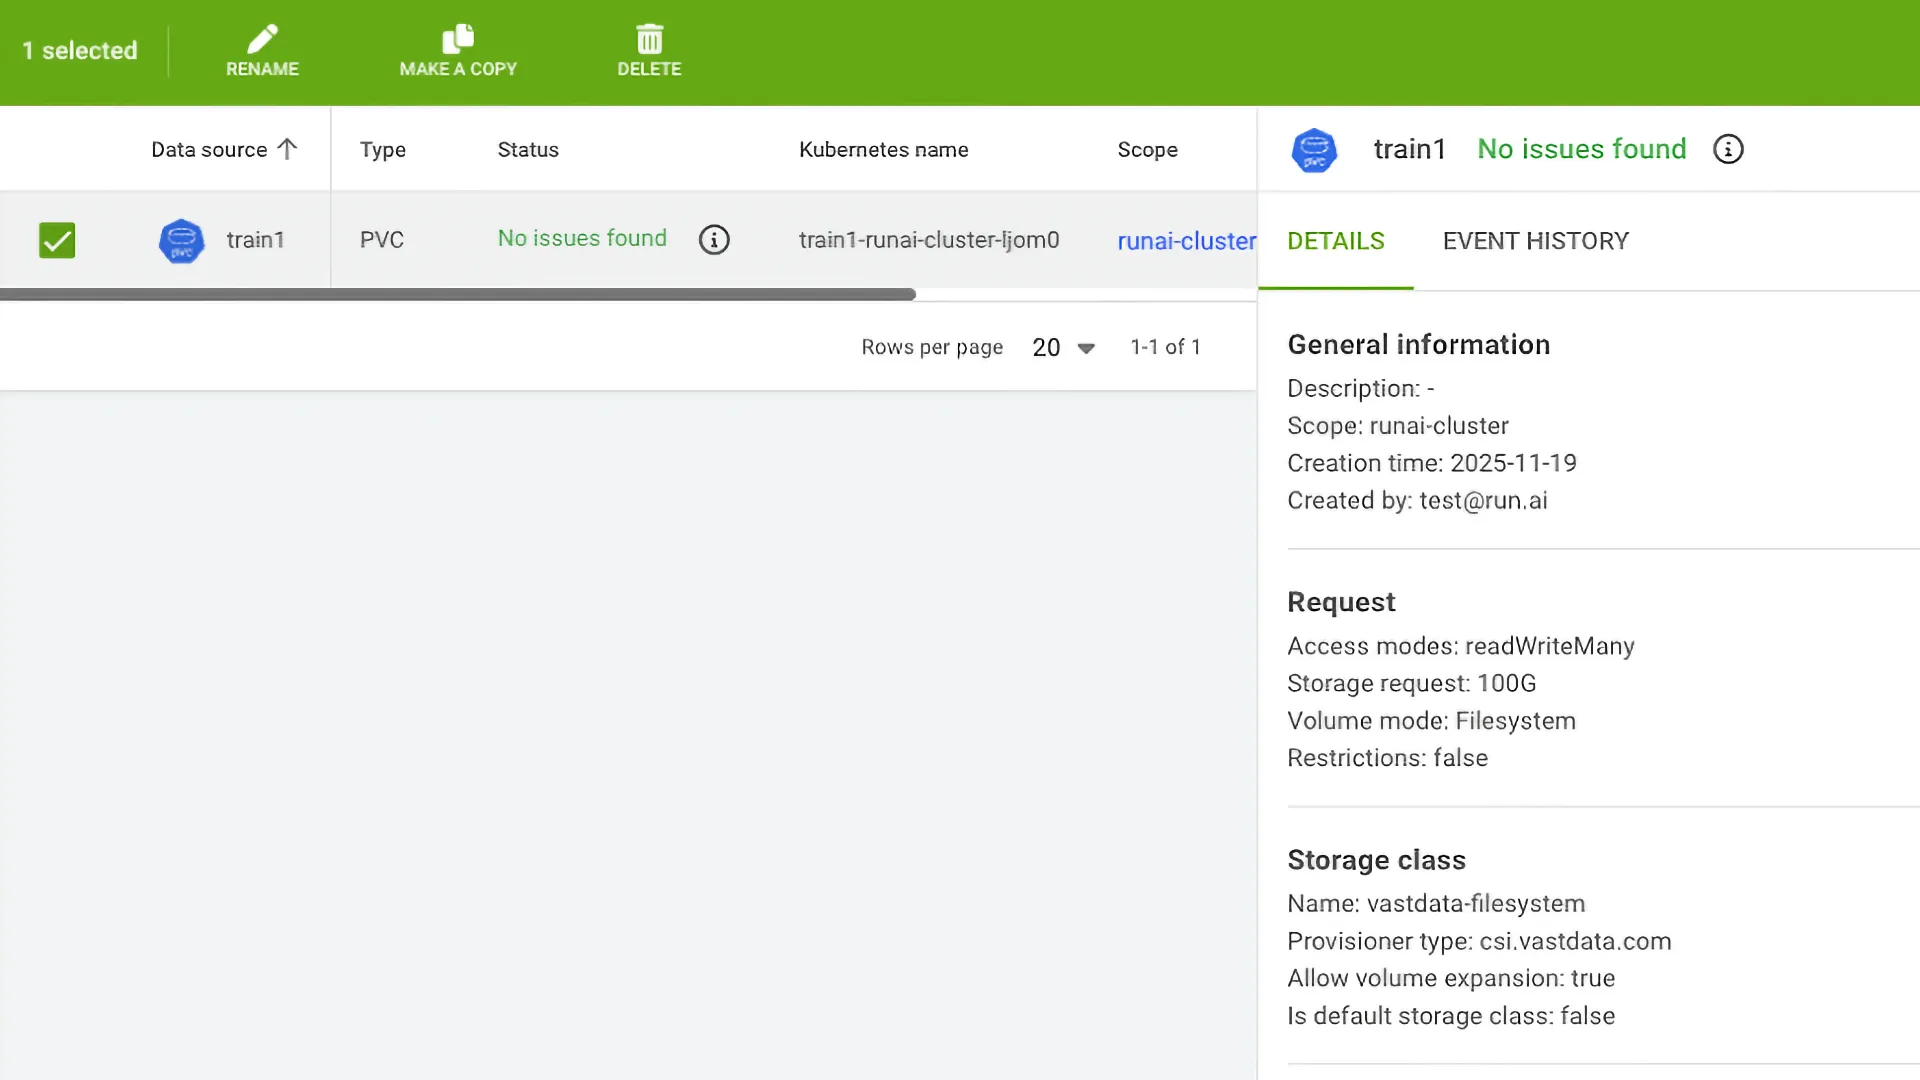The height and width of the screenshot is (1080, 1920).
Task: Click the Scope column header
Action: coord(1148,150)
